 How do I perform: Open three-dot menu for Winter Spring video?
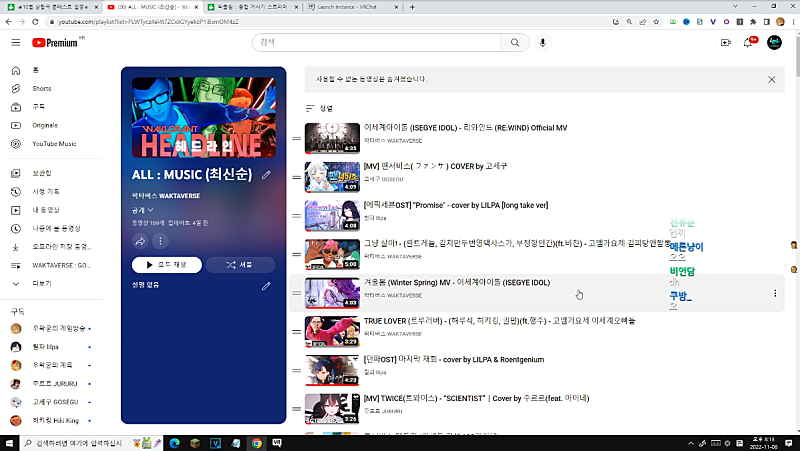(x=775, y=293)
